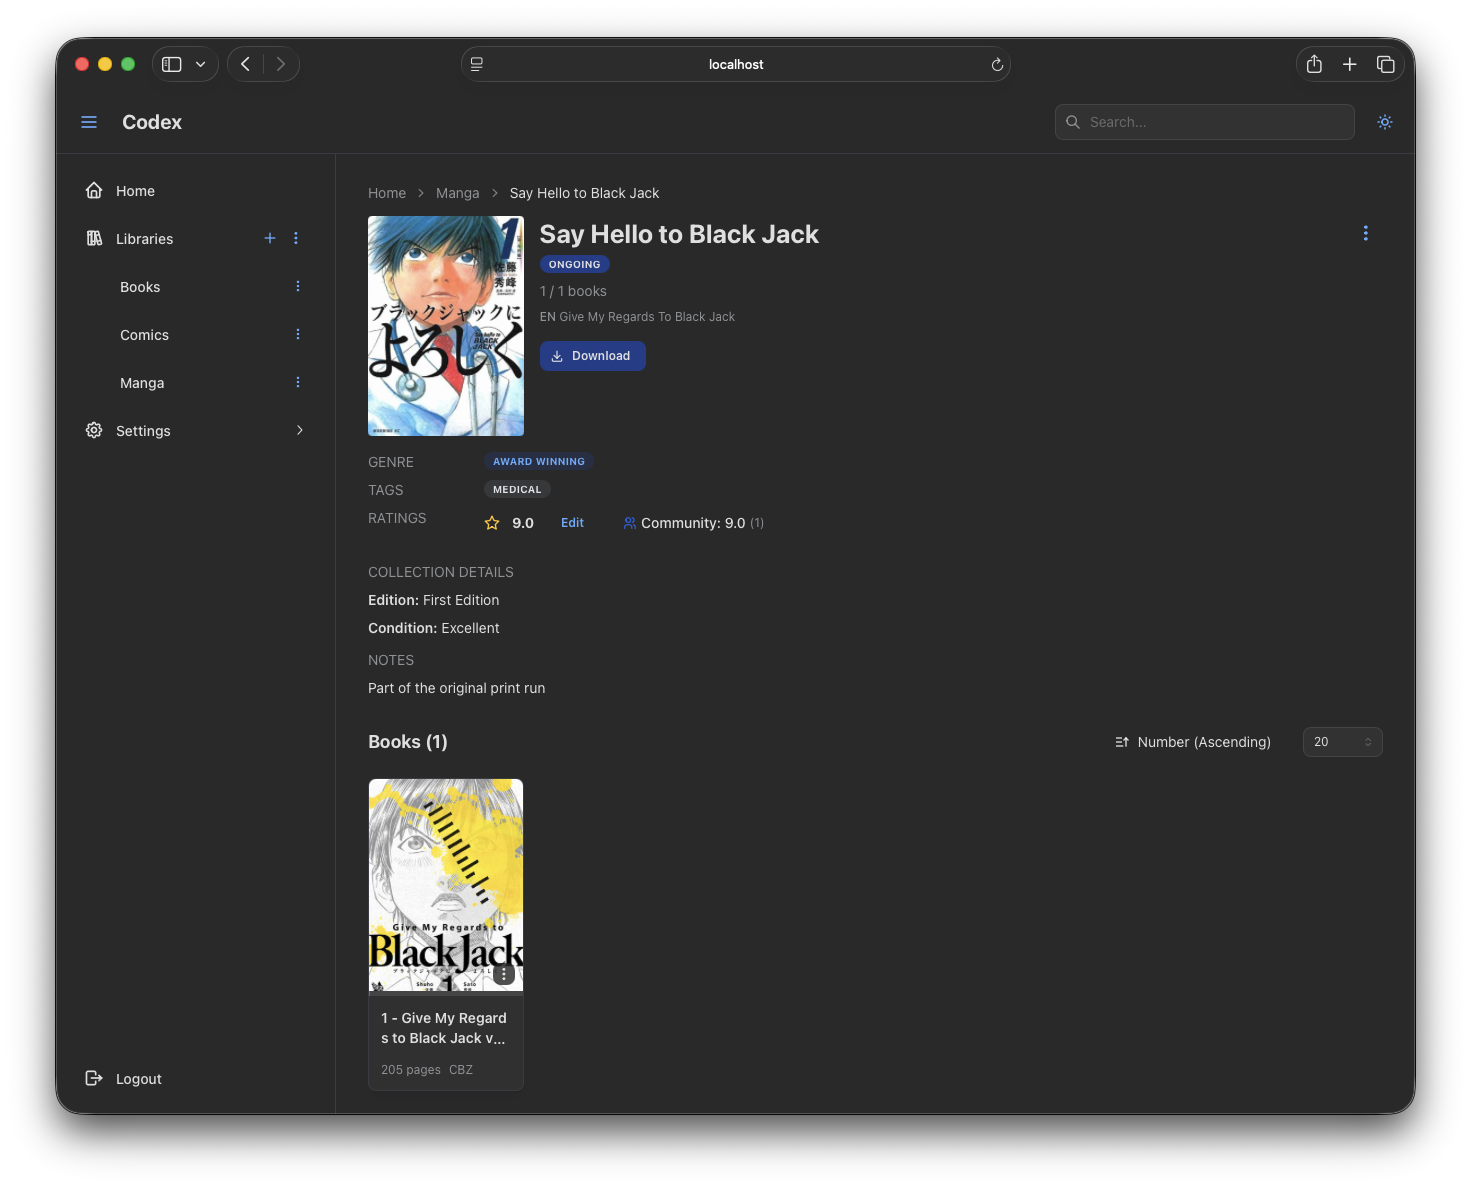
Task: Open the hamburger navigation menu
Action: click(x=89, y=121)
